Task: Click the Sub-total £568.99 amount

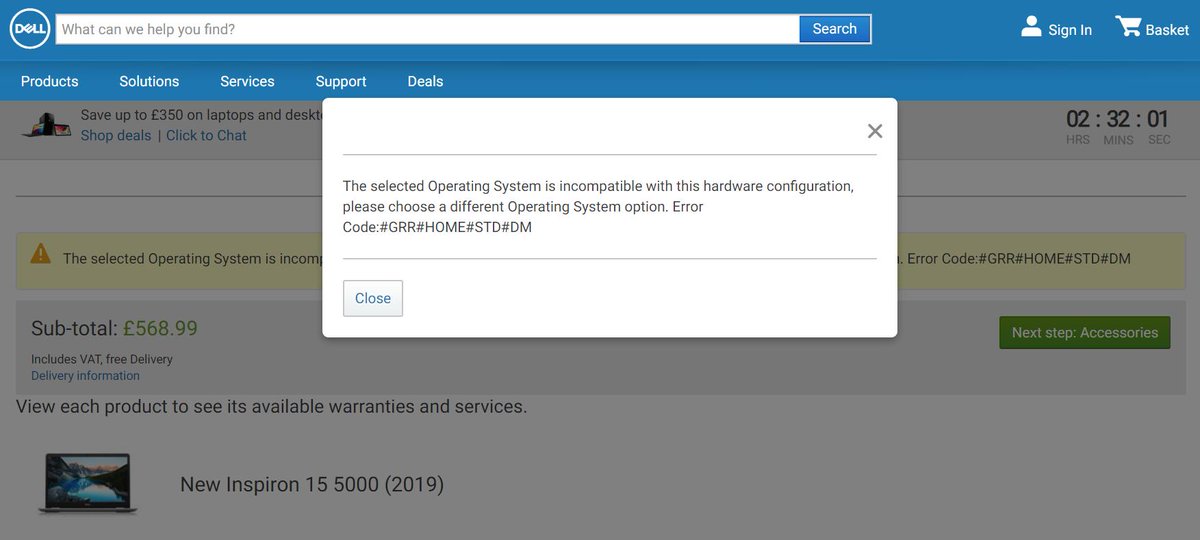Action: pyautogui.click(x=160, y=328)
